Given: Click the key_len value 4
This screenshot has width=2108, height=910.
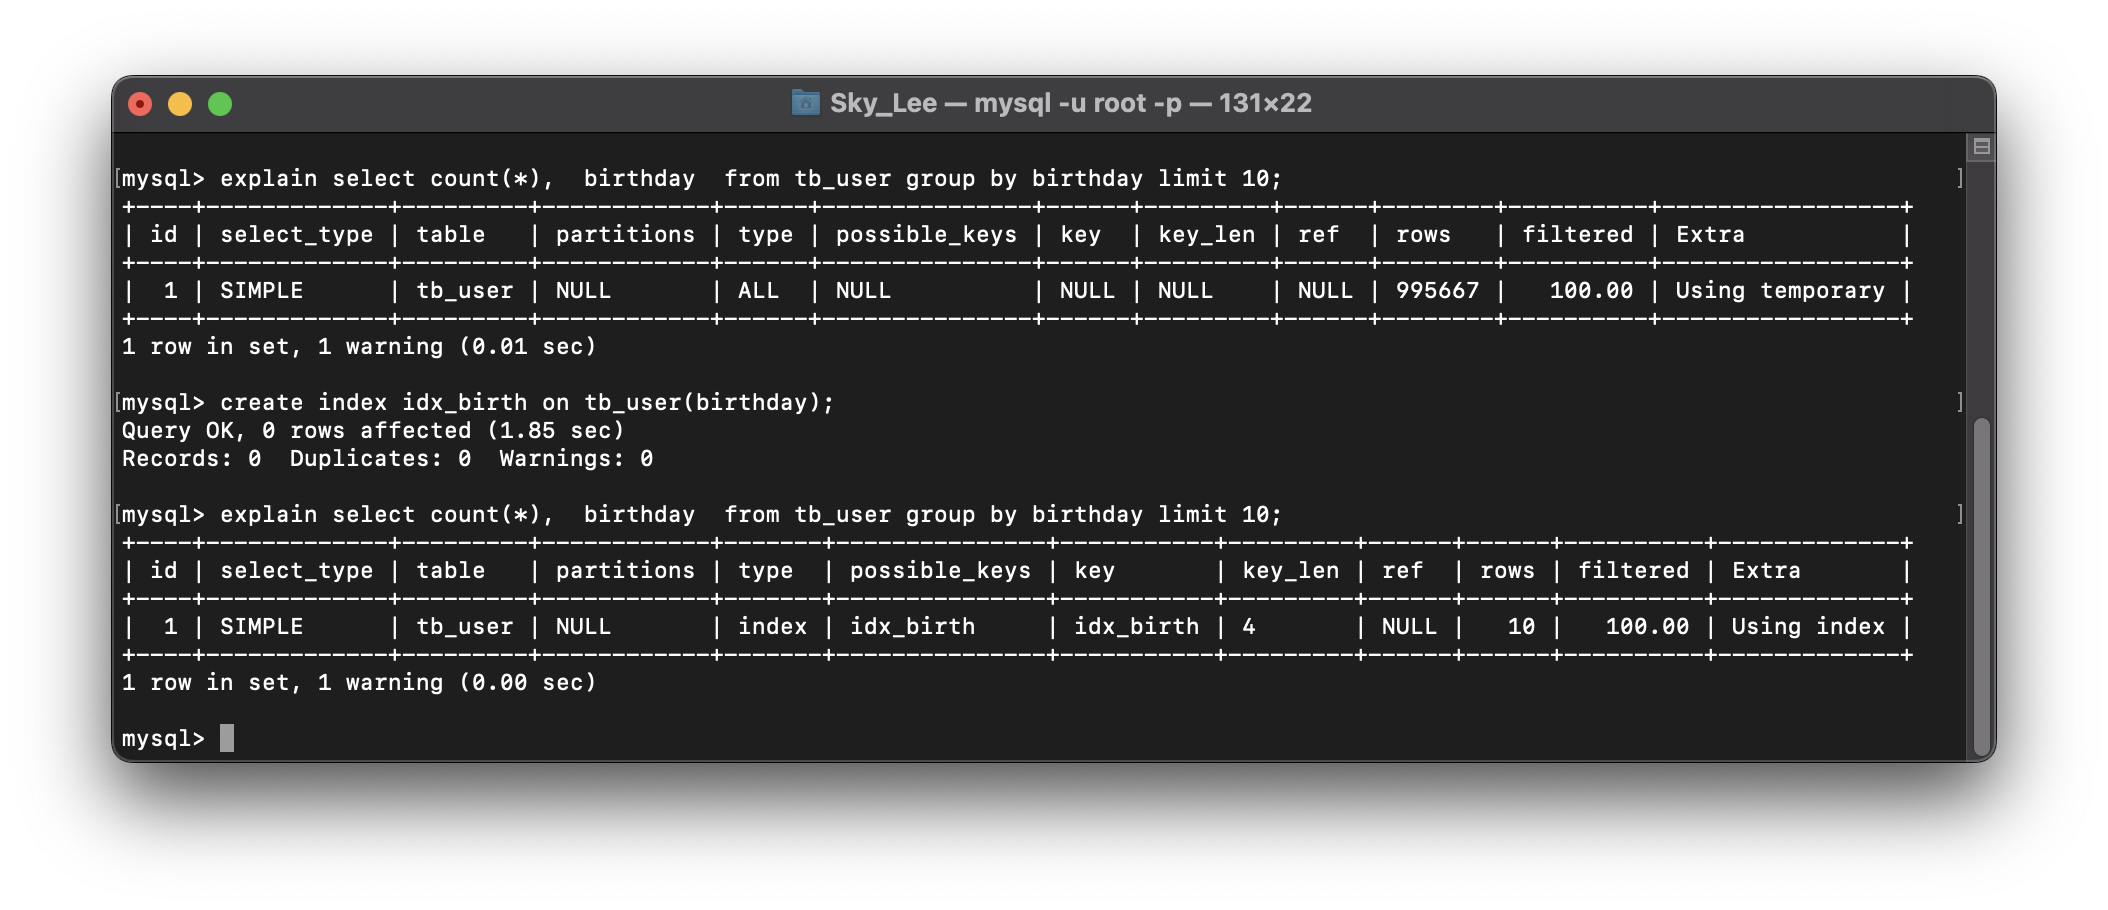Looking at the screenshot, I should point(1249,627).
